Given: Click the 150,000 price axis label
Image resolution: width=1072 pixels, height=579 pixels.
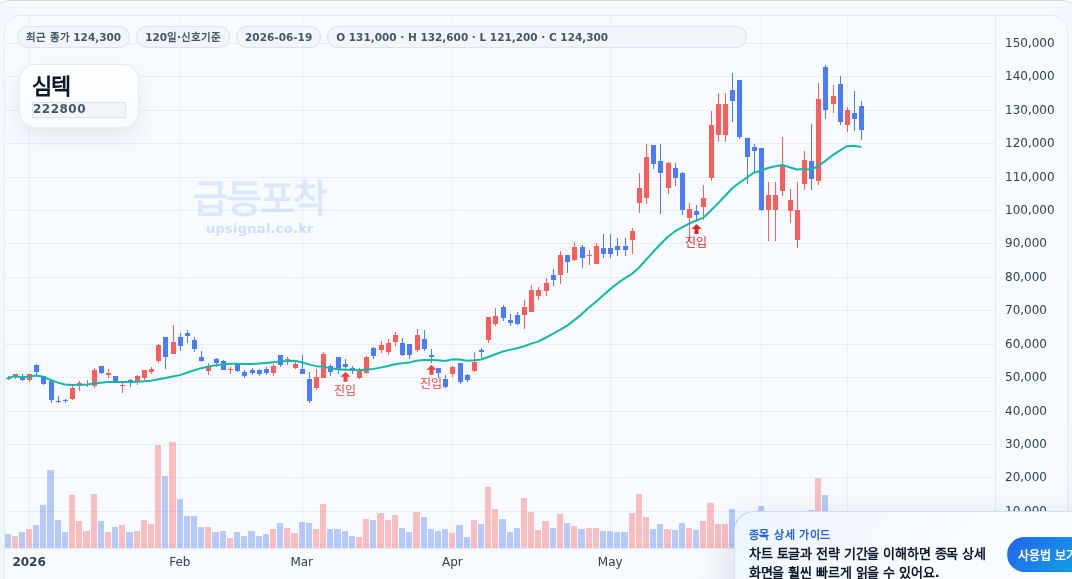Looking at the screenshot, I should [1030, 42].
